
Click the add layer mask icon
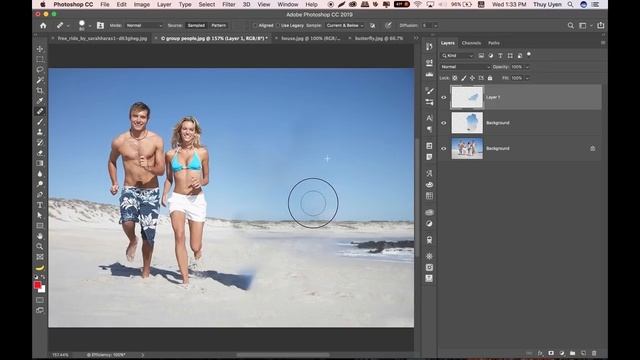click(x=551, y=353)
